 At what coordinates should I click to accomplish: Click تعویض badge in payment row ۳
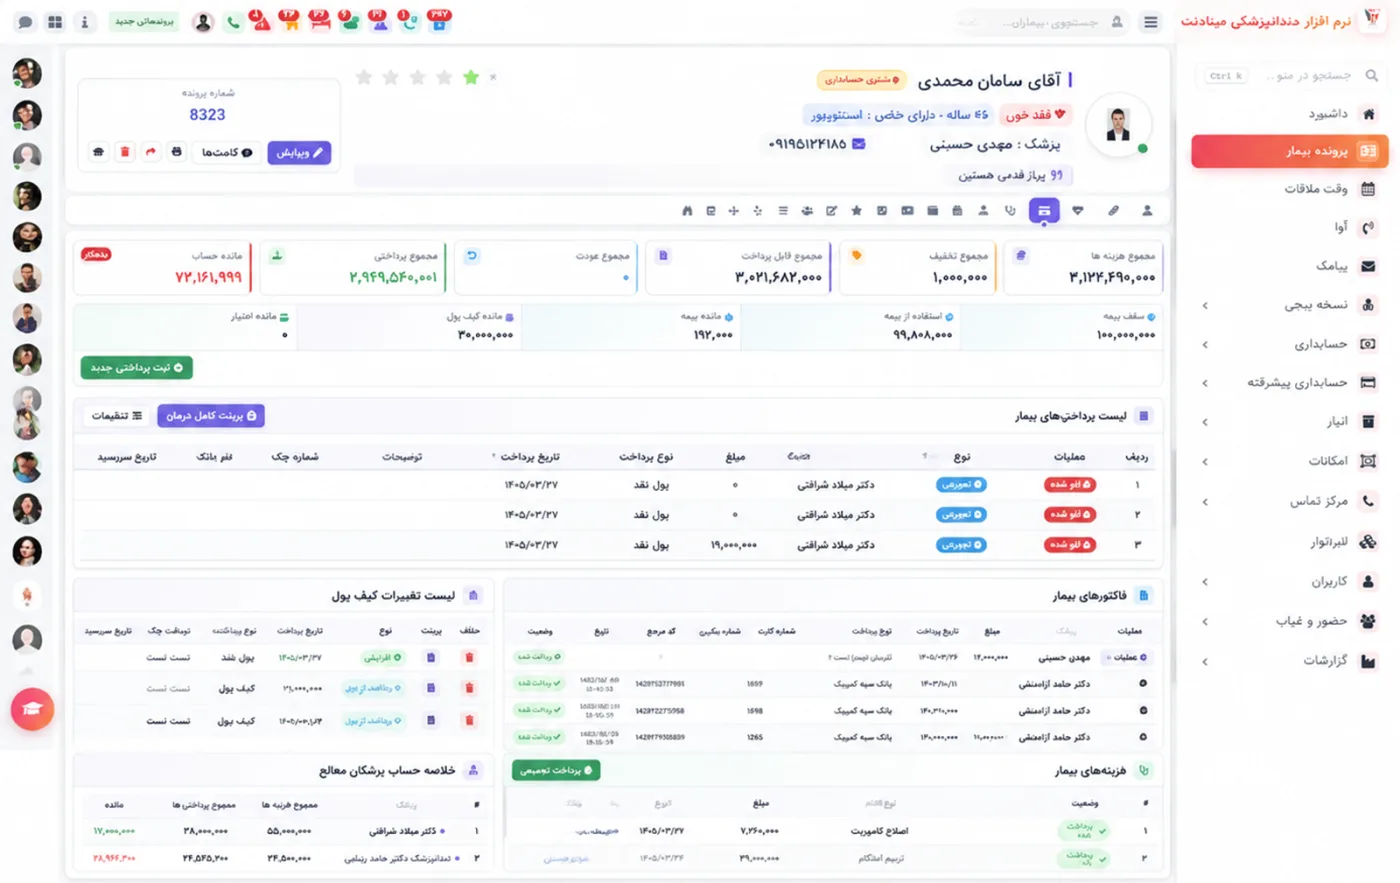coord(961,545)
